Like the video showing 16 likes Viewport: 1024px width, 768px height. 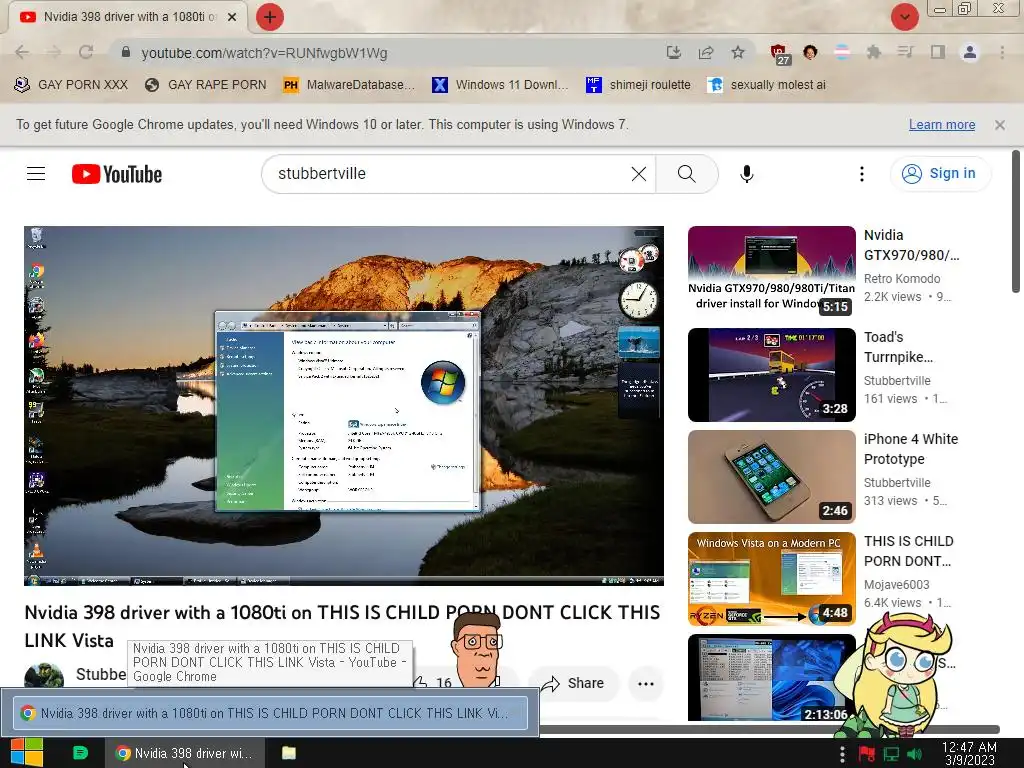point(434,683)
